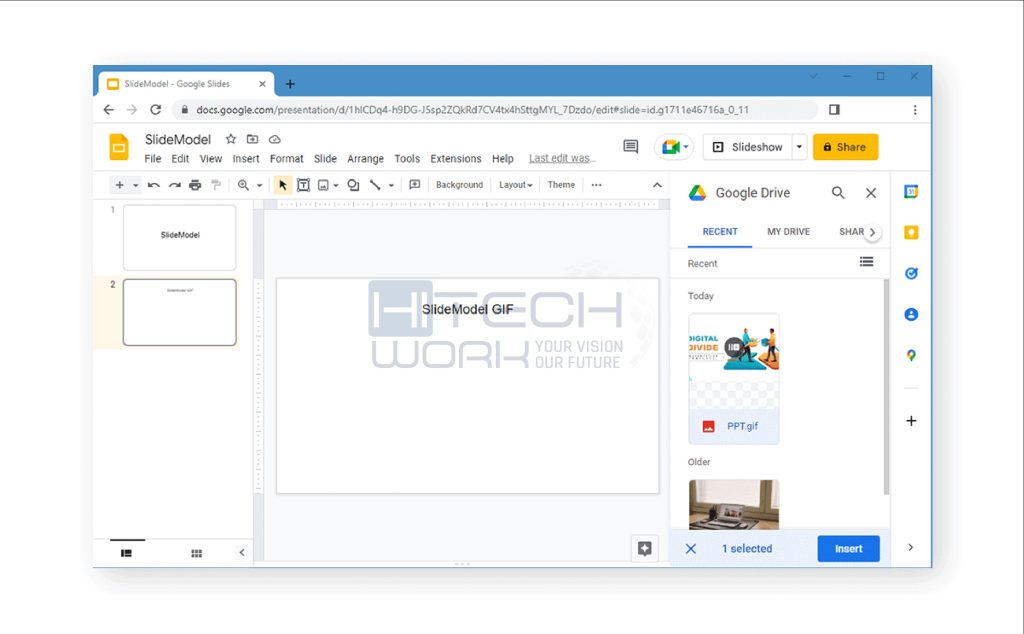Choose the Select cursor tool

(283, 185)
